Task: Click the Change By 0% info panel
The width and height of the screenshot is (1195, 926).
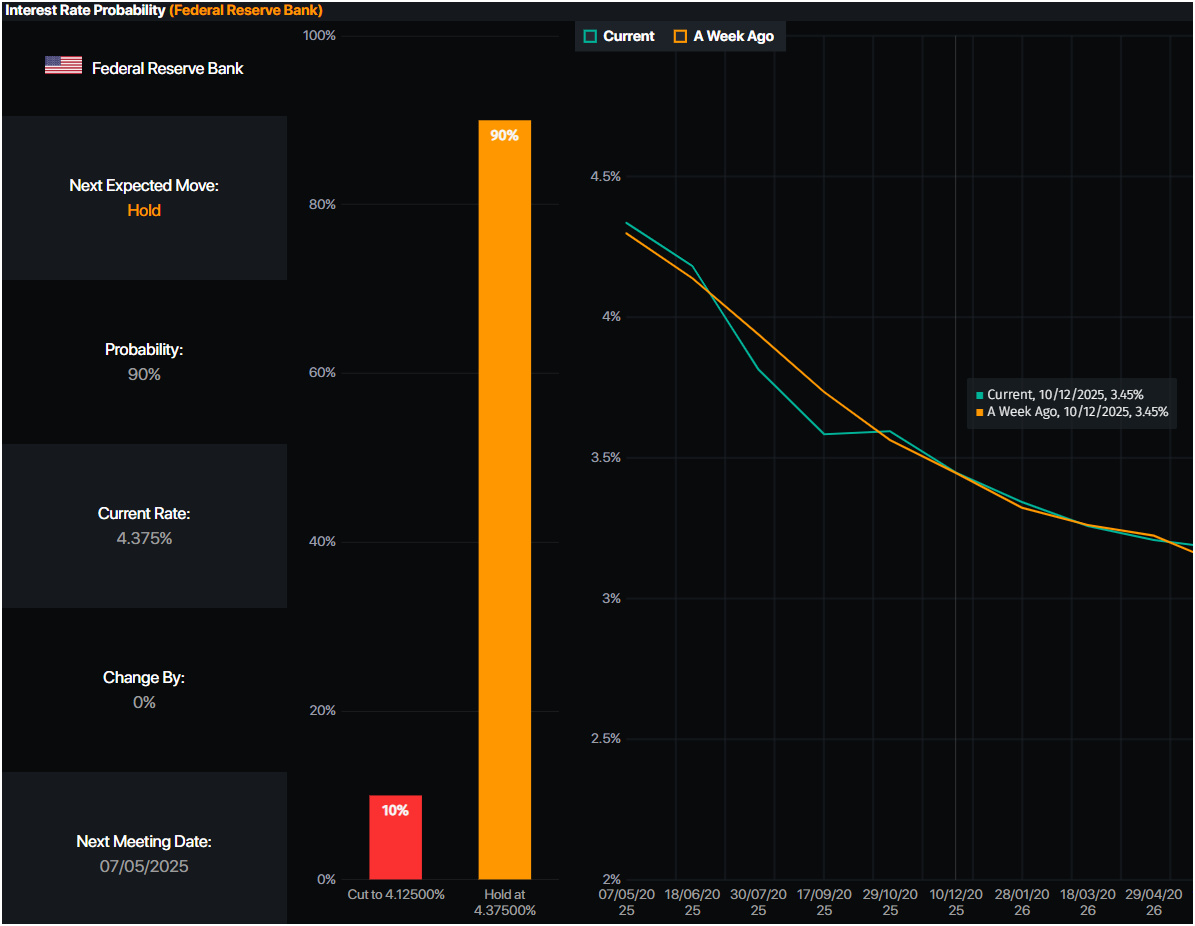Action: [144, 690]
